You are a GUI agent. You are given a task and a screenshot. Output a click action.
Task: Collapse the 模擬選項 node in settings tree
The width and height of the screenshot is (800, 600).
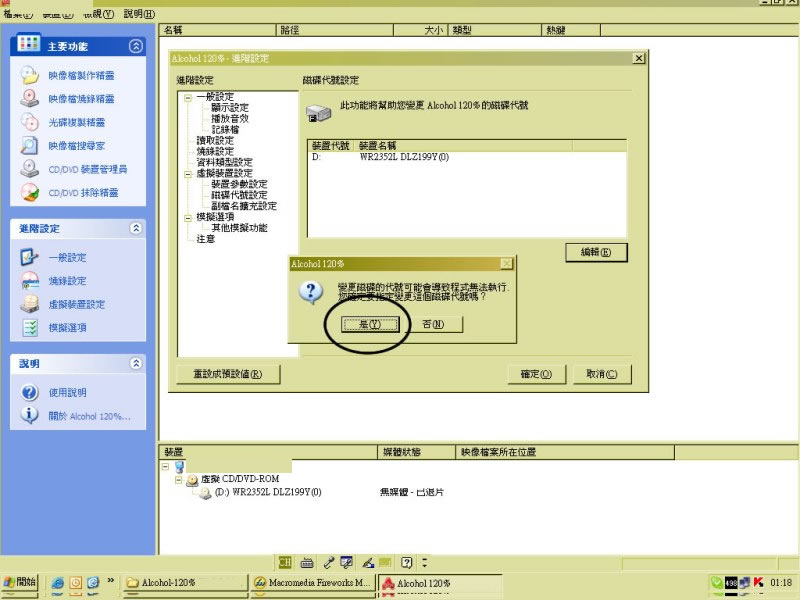click(x=188, y=218)
